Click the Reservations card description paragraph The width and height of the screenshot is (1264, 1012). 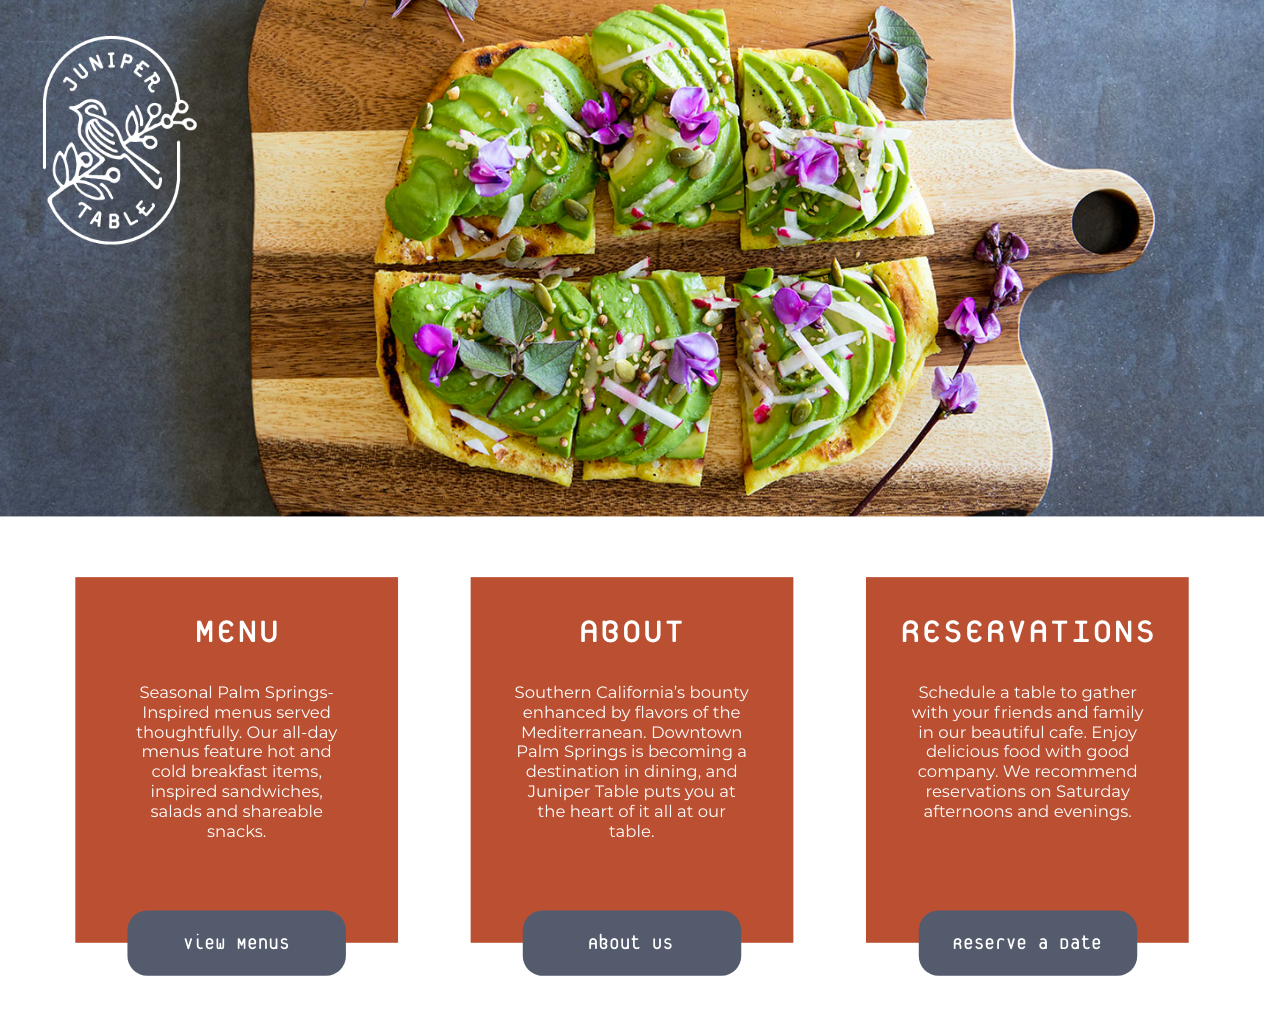point(1028,751)
